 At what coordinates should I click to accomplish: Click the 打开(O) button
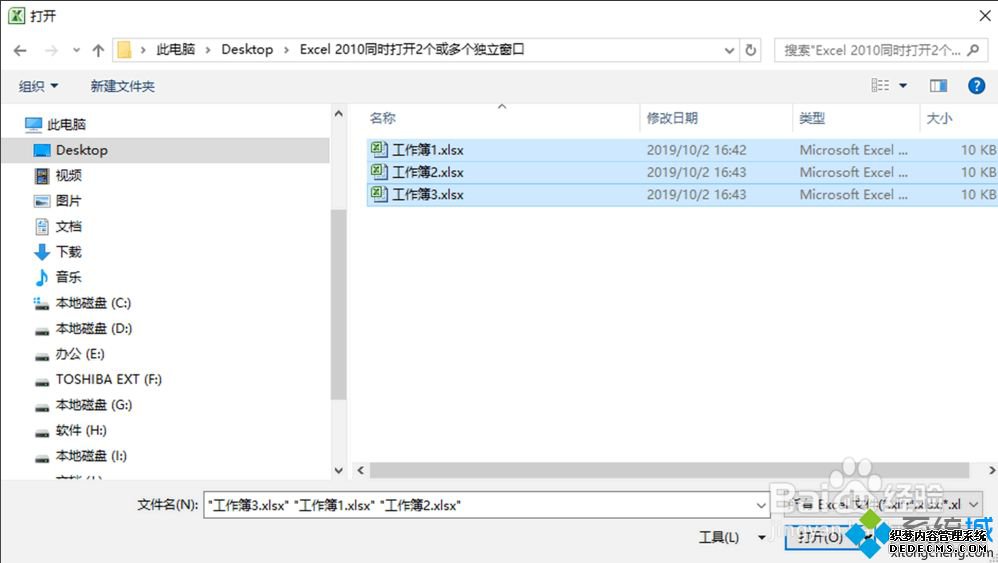822,538
